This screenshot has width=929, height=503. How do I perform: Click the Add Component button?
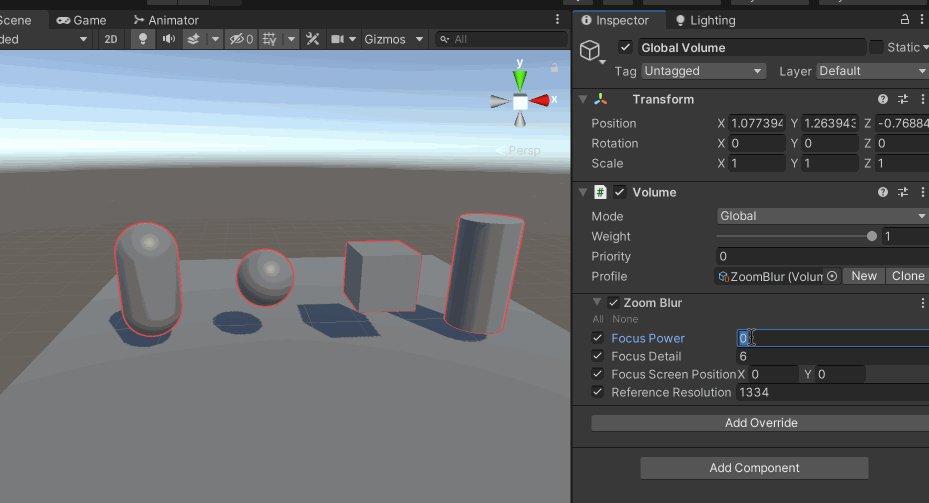[x=754, y=468]
